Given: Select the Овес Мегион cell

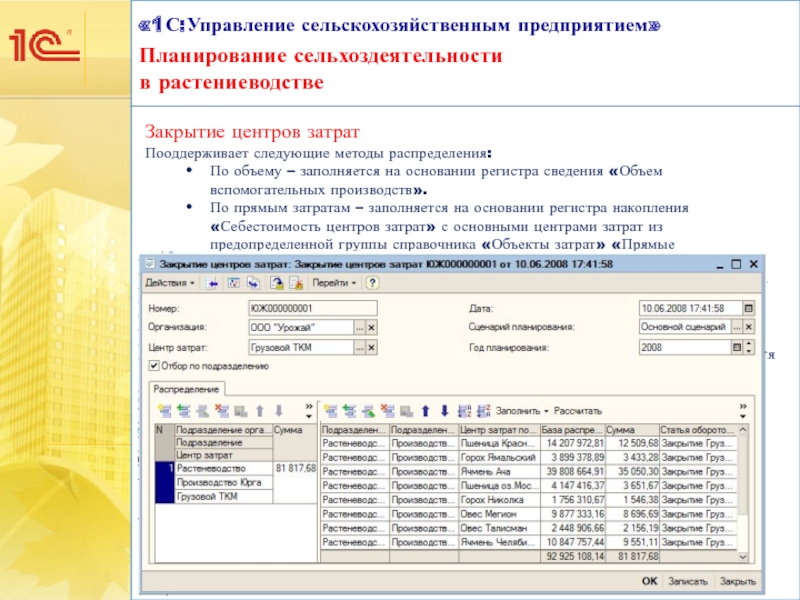Looking at the screenshot, I should [499, 514].
